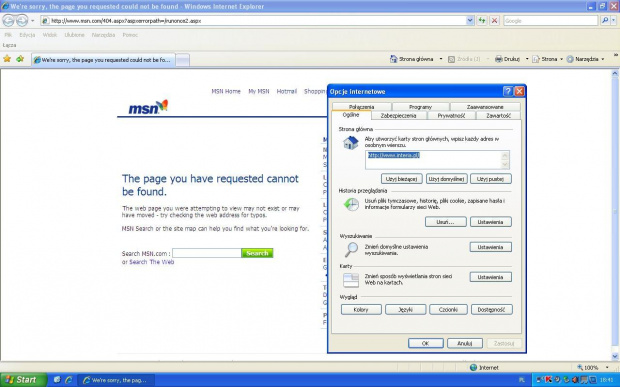Open Ustawienia under Wyszukiwanie
Viewport: 620px width, 387px height.
pos(491,247)
